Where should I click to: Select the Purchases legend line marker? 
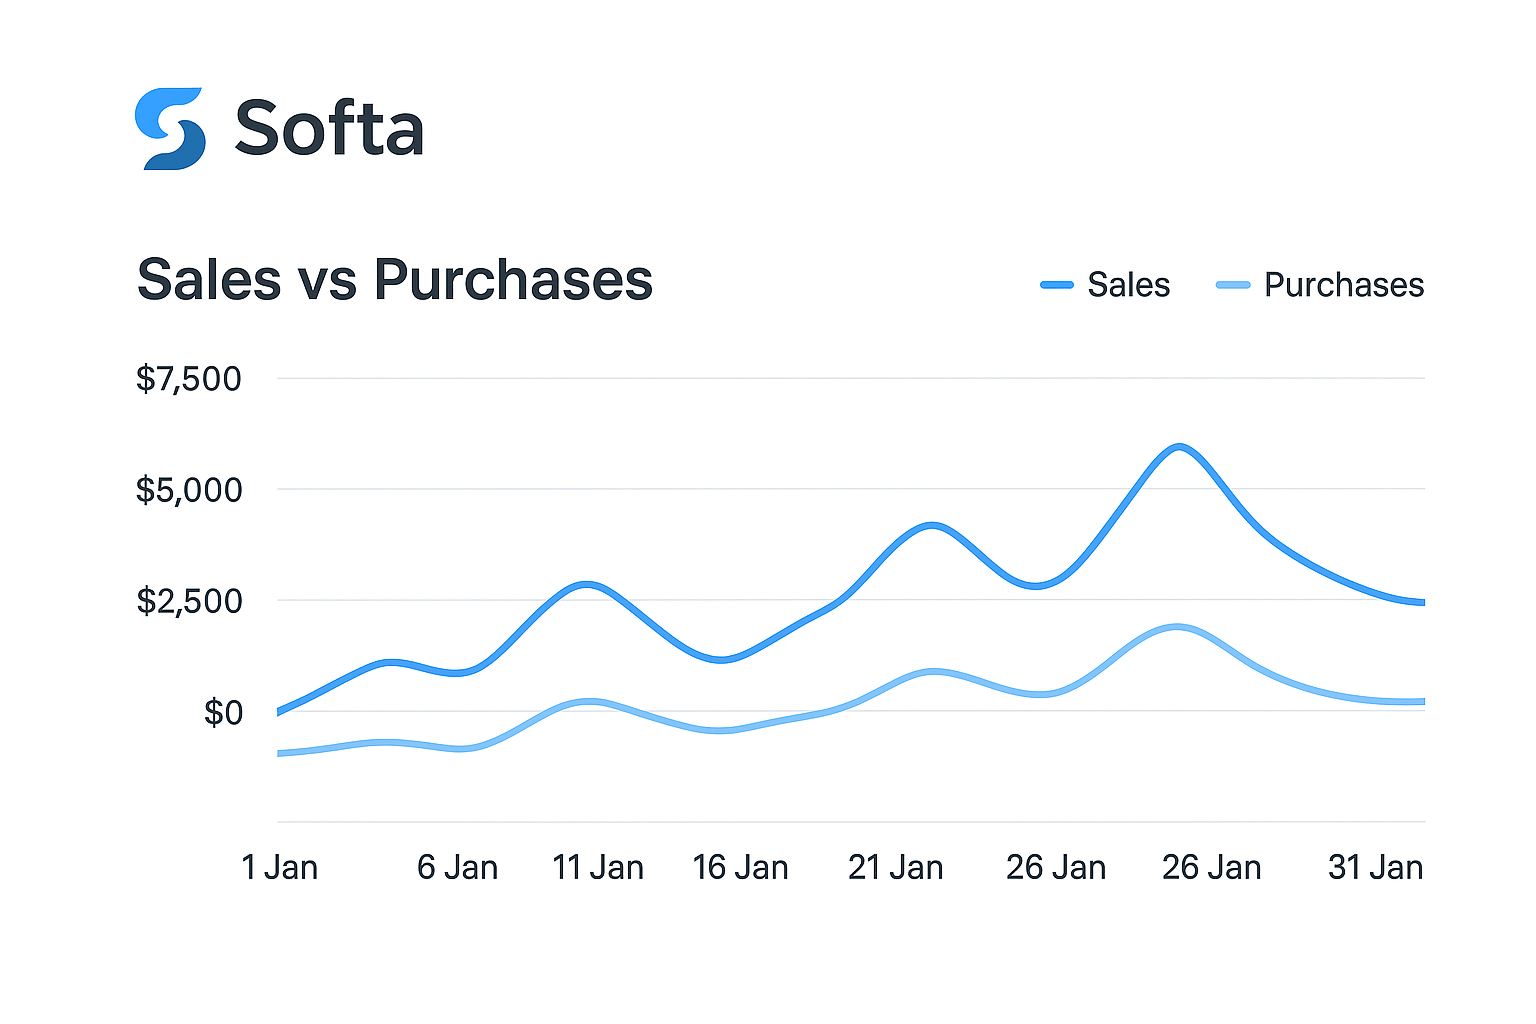tap(1231, 285)
